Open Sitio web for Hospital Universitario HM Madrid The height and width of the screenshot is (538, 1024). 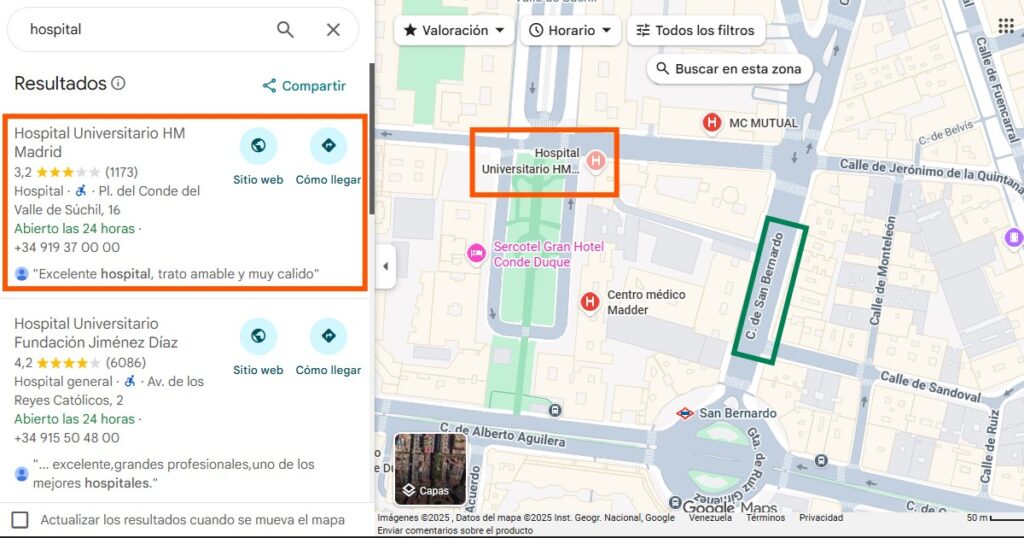pyautogui.click(x=258, y=147)
